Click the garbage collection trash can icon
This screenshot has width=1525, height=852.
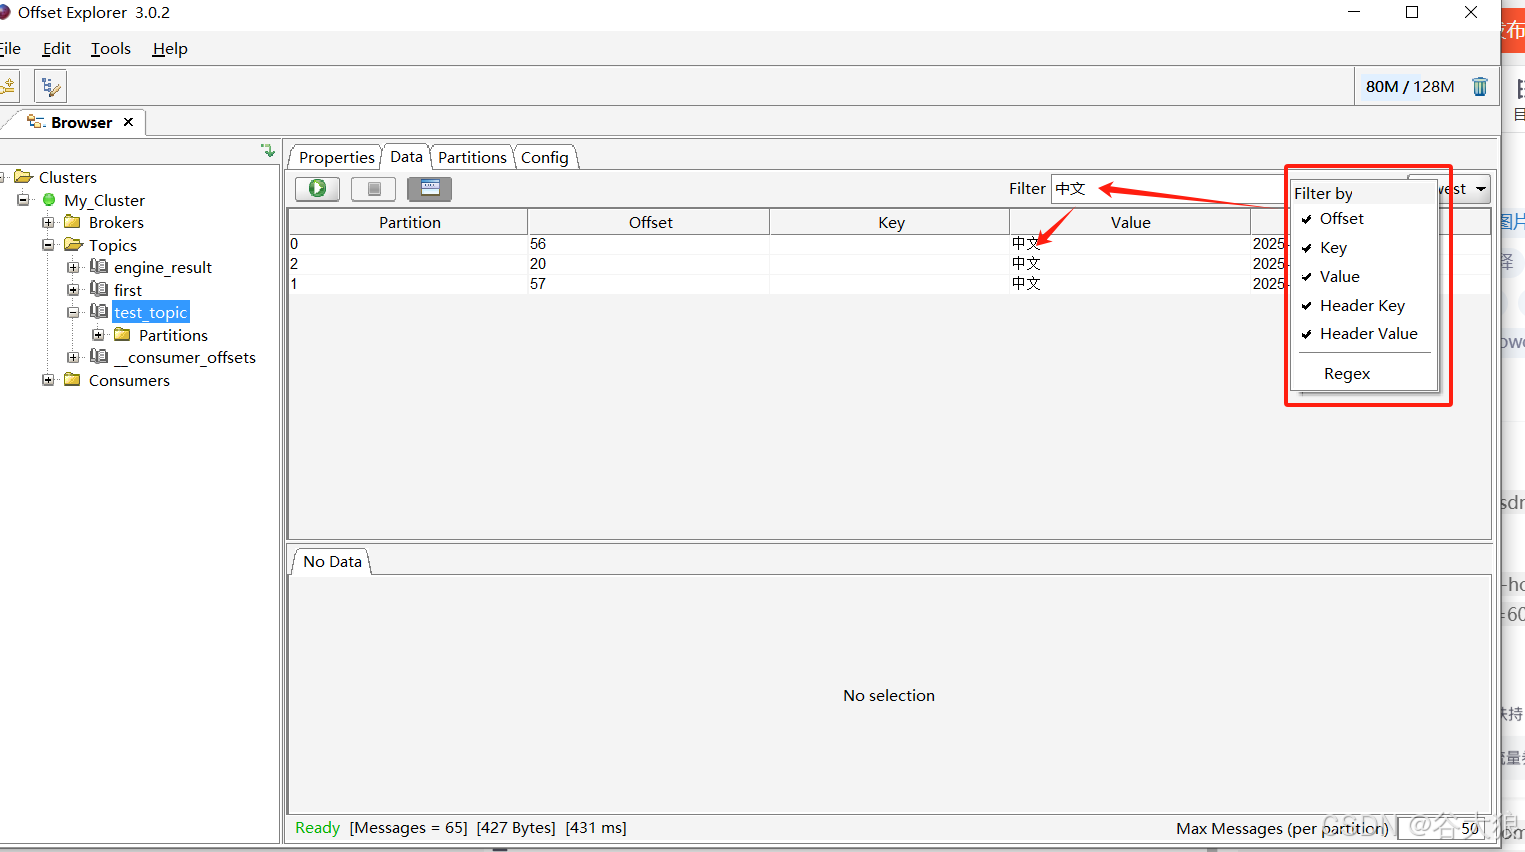[1480, 87]
